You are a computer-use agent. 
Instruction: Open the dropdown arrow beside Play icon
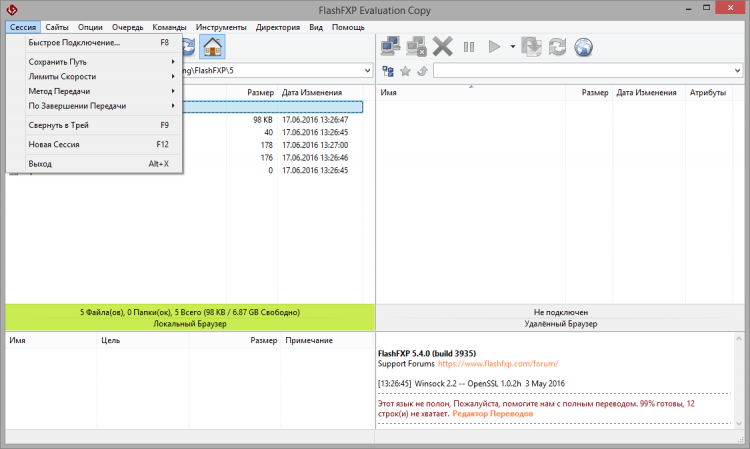(x=512, y=47)
